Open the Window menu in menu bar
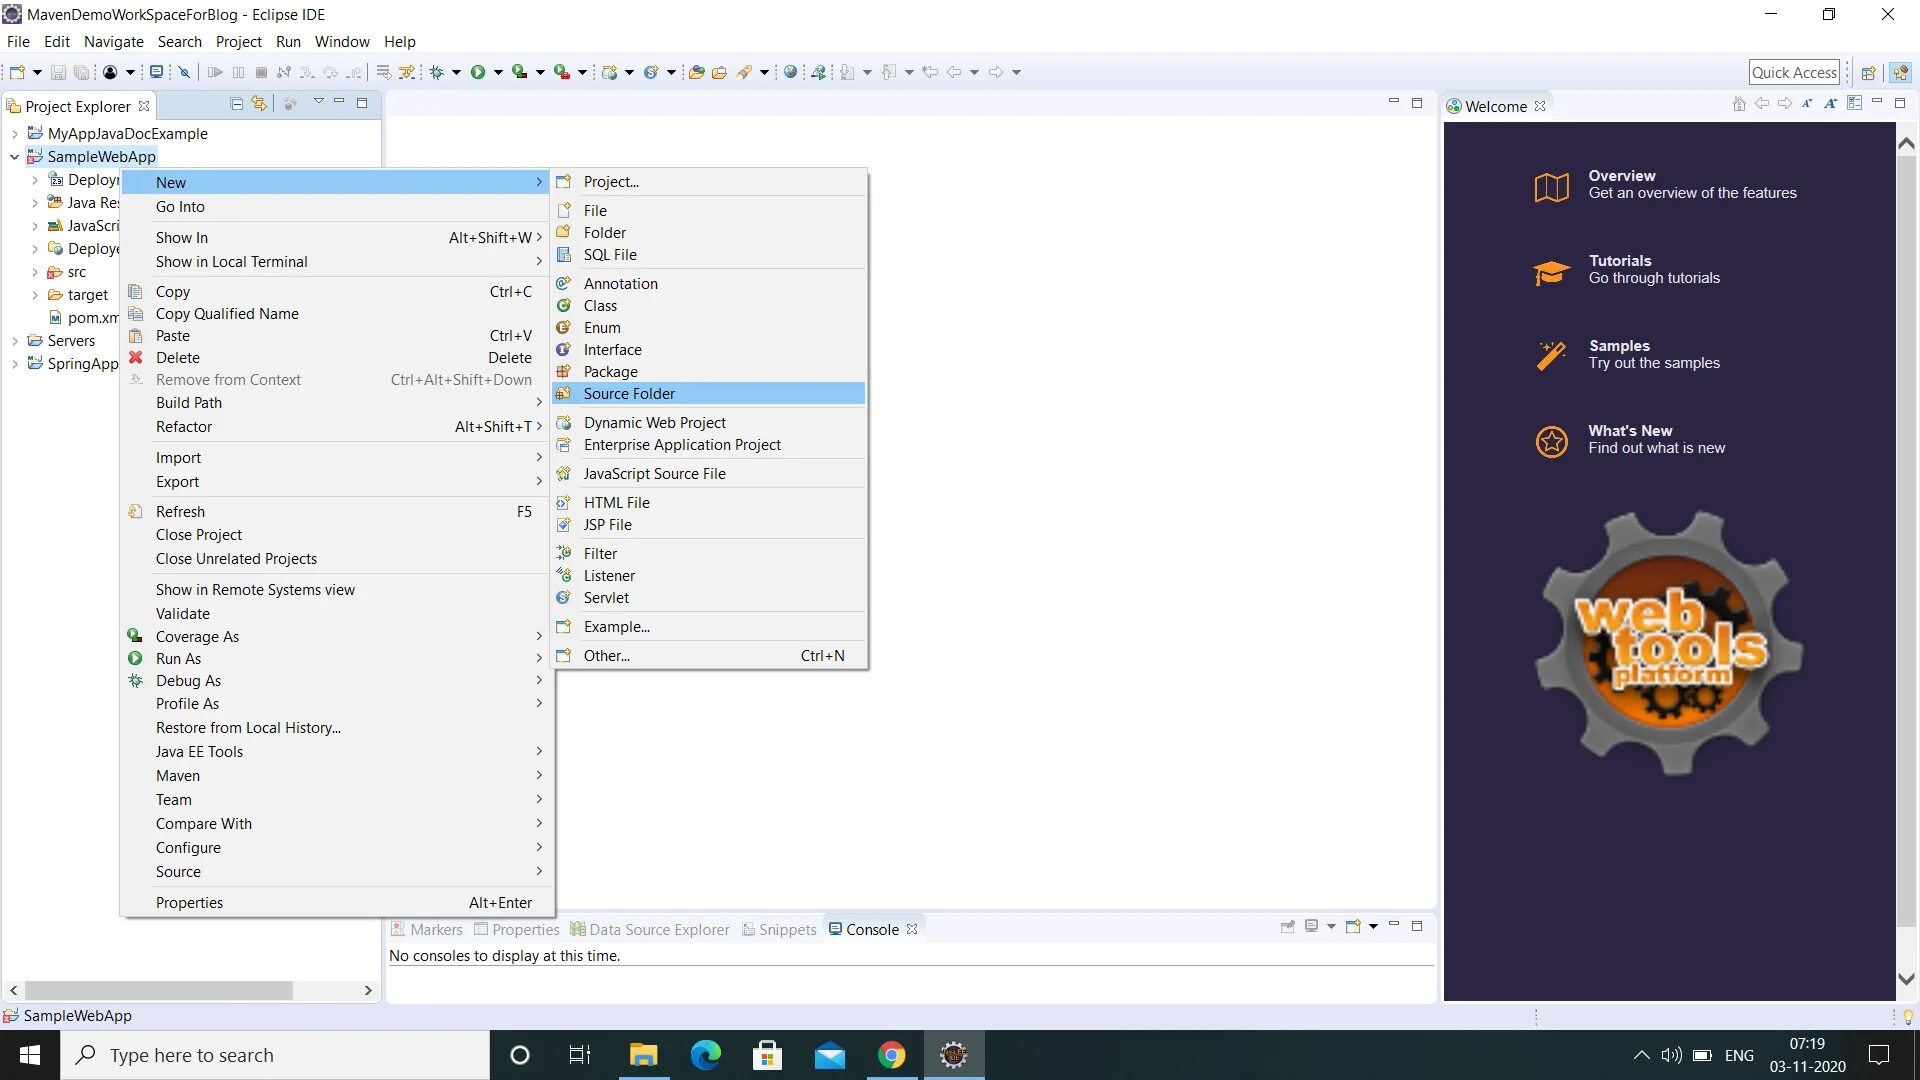Image resolution: width=1920 pixels, height=1080 pixels. click(342, 42)
